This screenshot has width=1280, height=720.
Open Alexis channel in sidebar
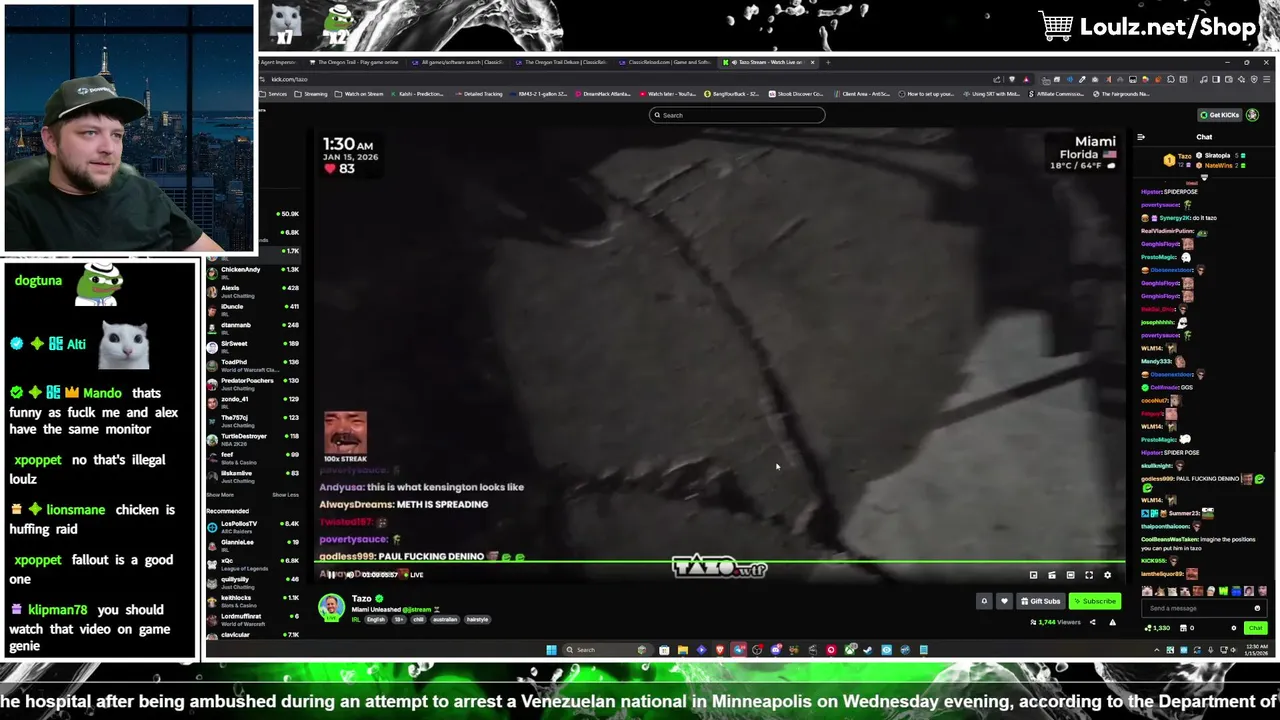tap(252, 290)
